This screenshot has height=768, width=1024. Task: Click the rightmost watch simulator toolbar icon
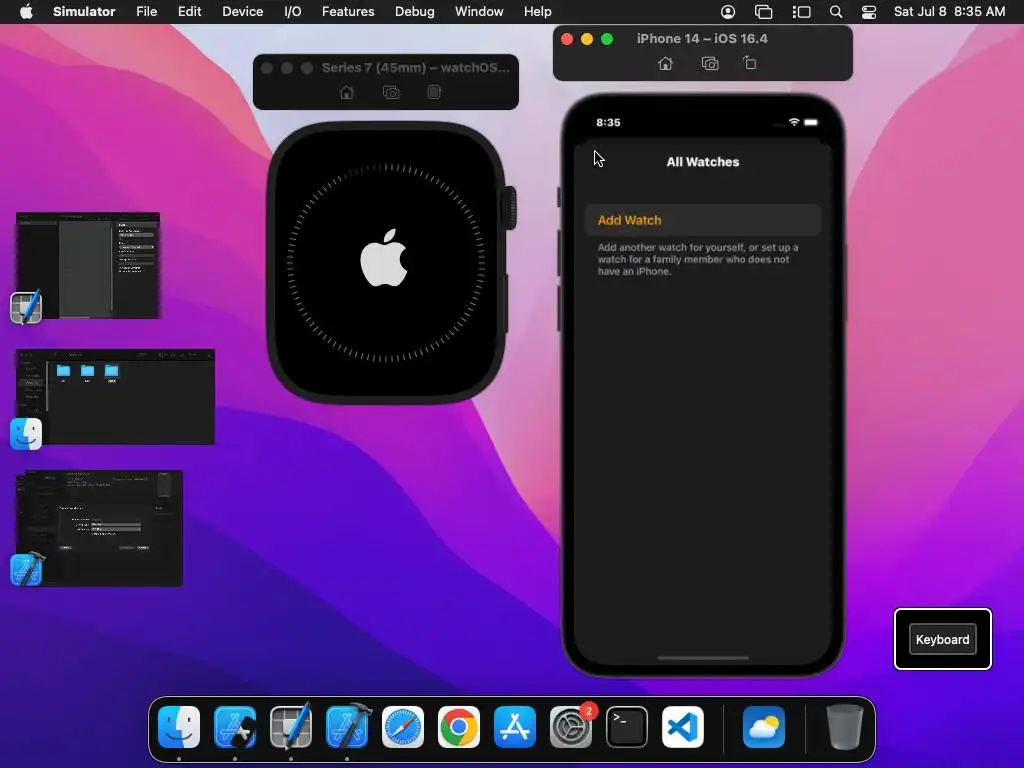pos(434,92)
